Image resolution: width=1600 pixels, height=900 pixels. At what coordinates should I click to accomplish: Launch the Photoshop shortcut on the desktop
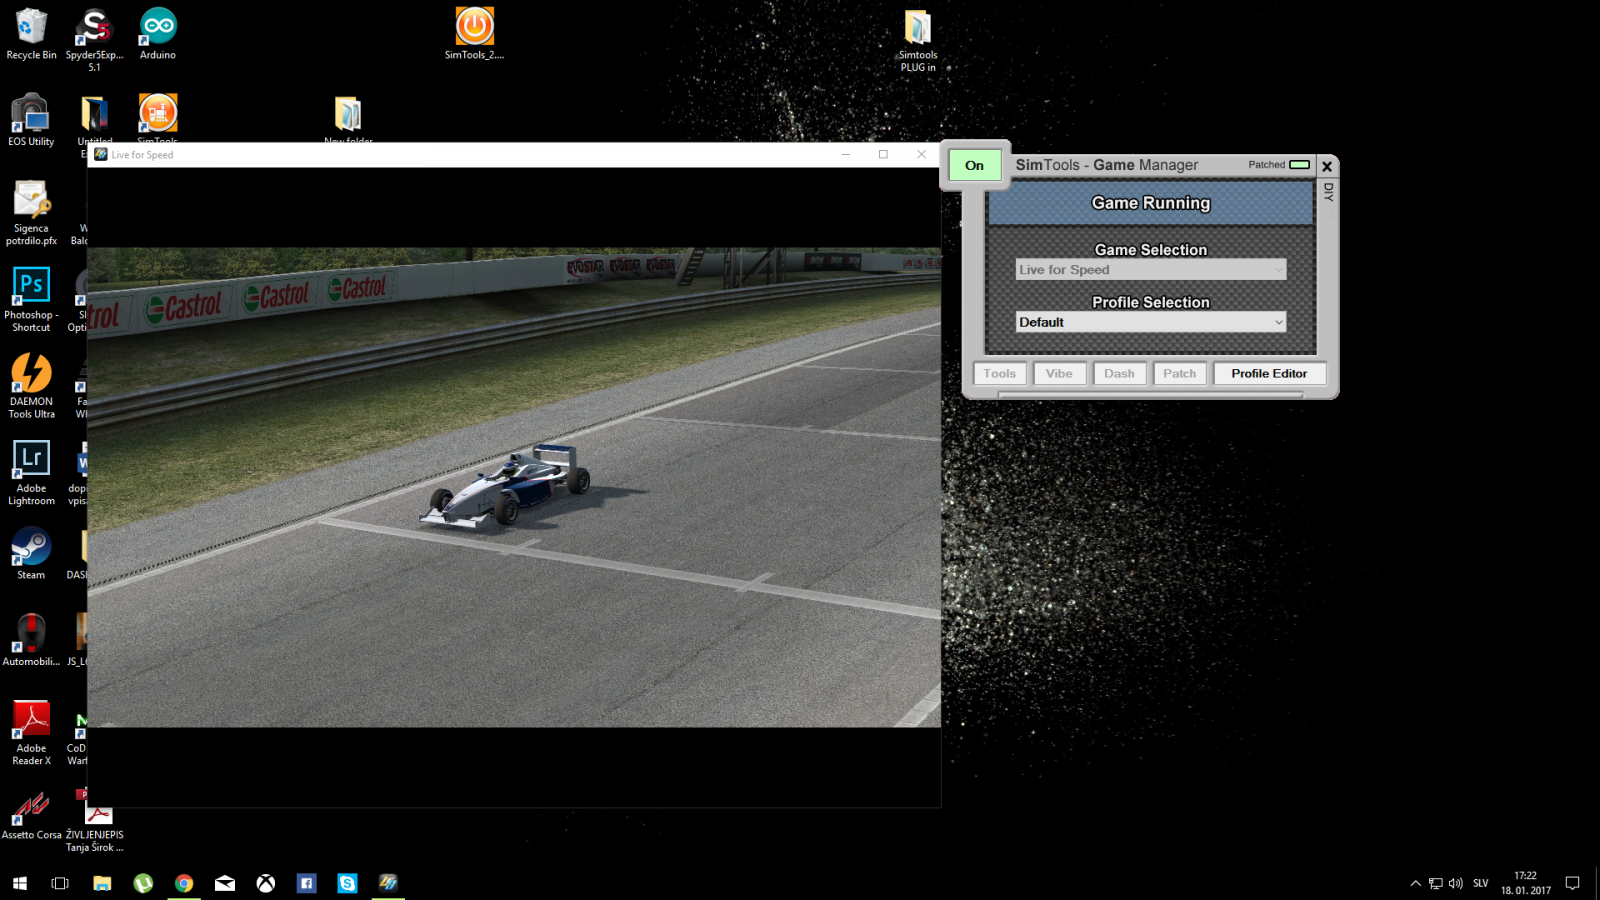(x=31, y=300)
